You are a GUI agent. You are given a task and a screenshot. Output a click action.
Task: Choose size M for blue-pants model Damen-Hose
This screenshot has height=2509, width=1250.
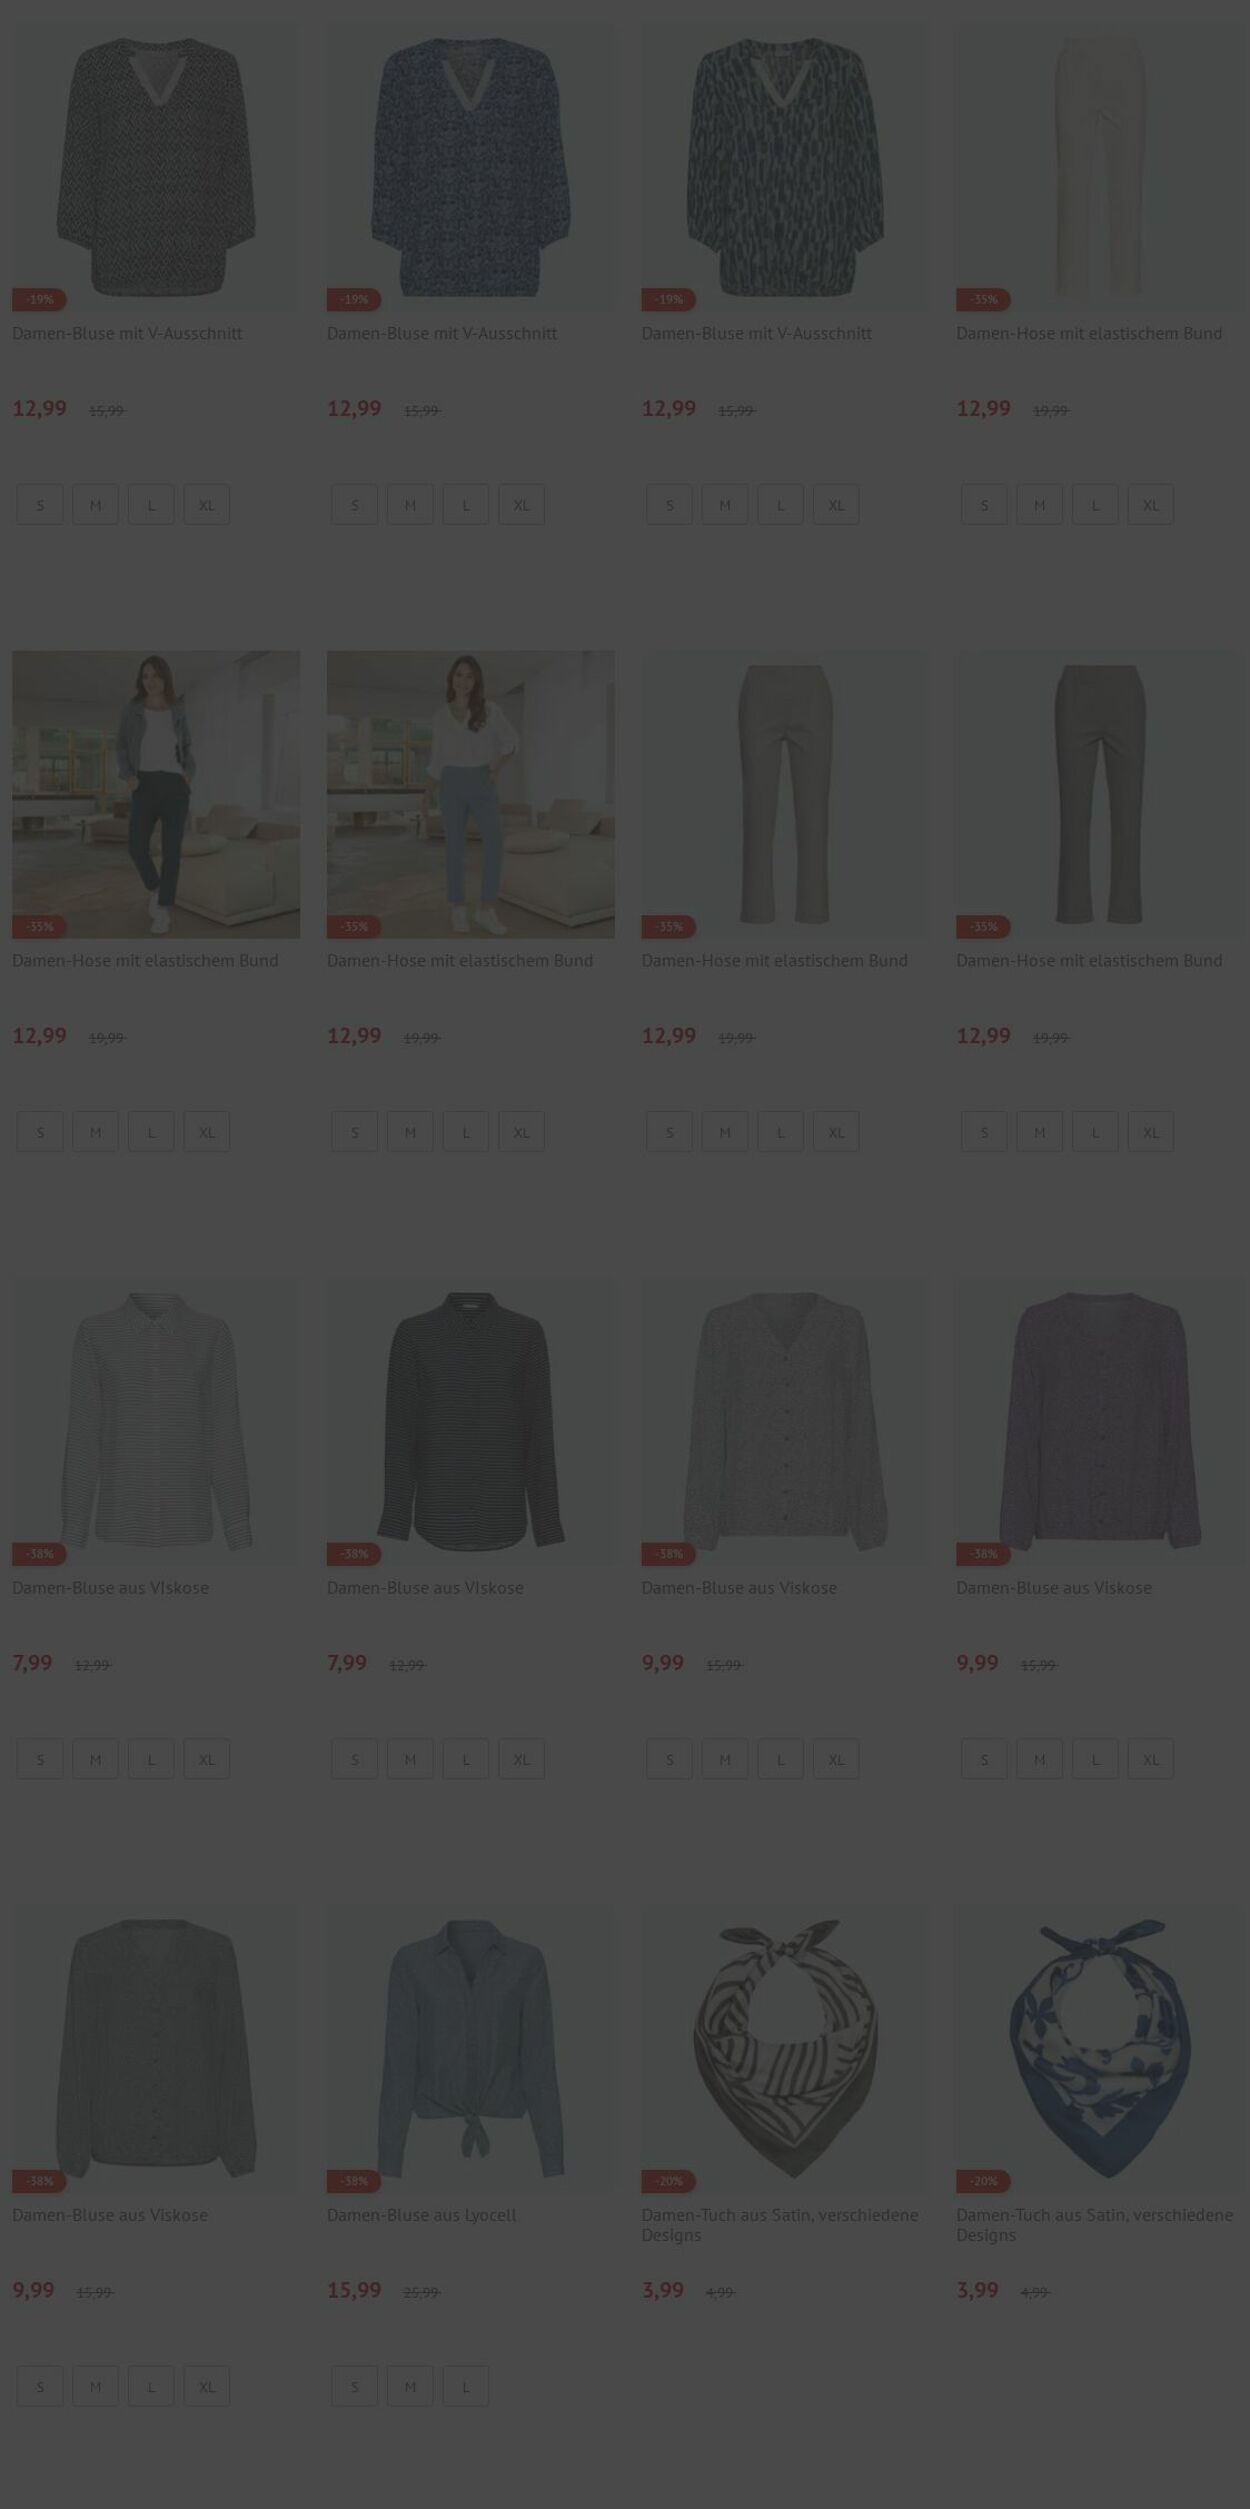point(410,1132)
